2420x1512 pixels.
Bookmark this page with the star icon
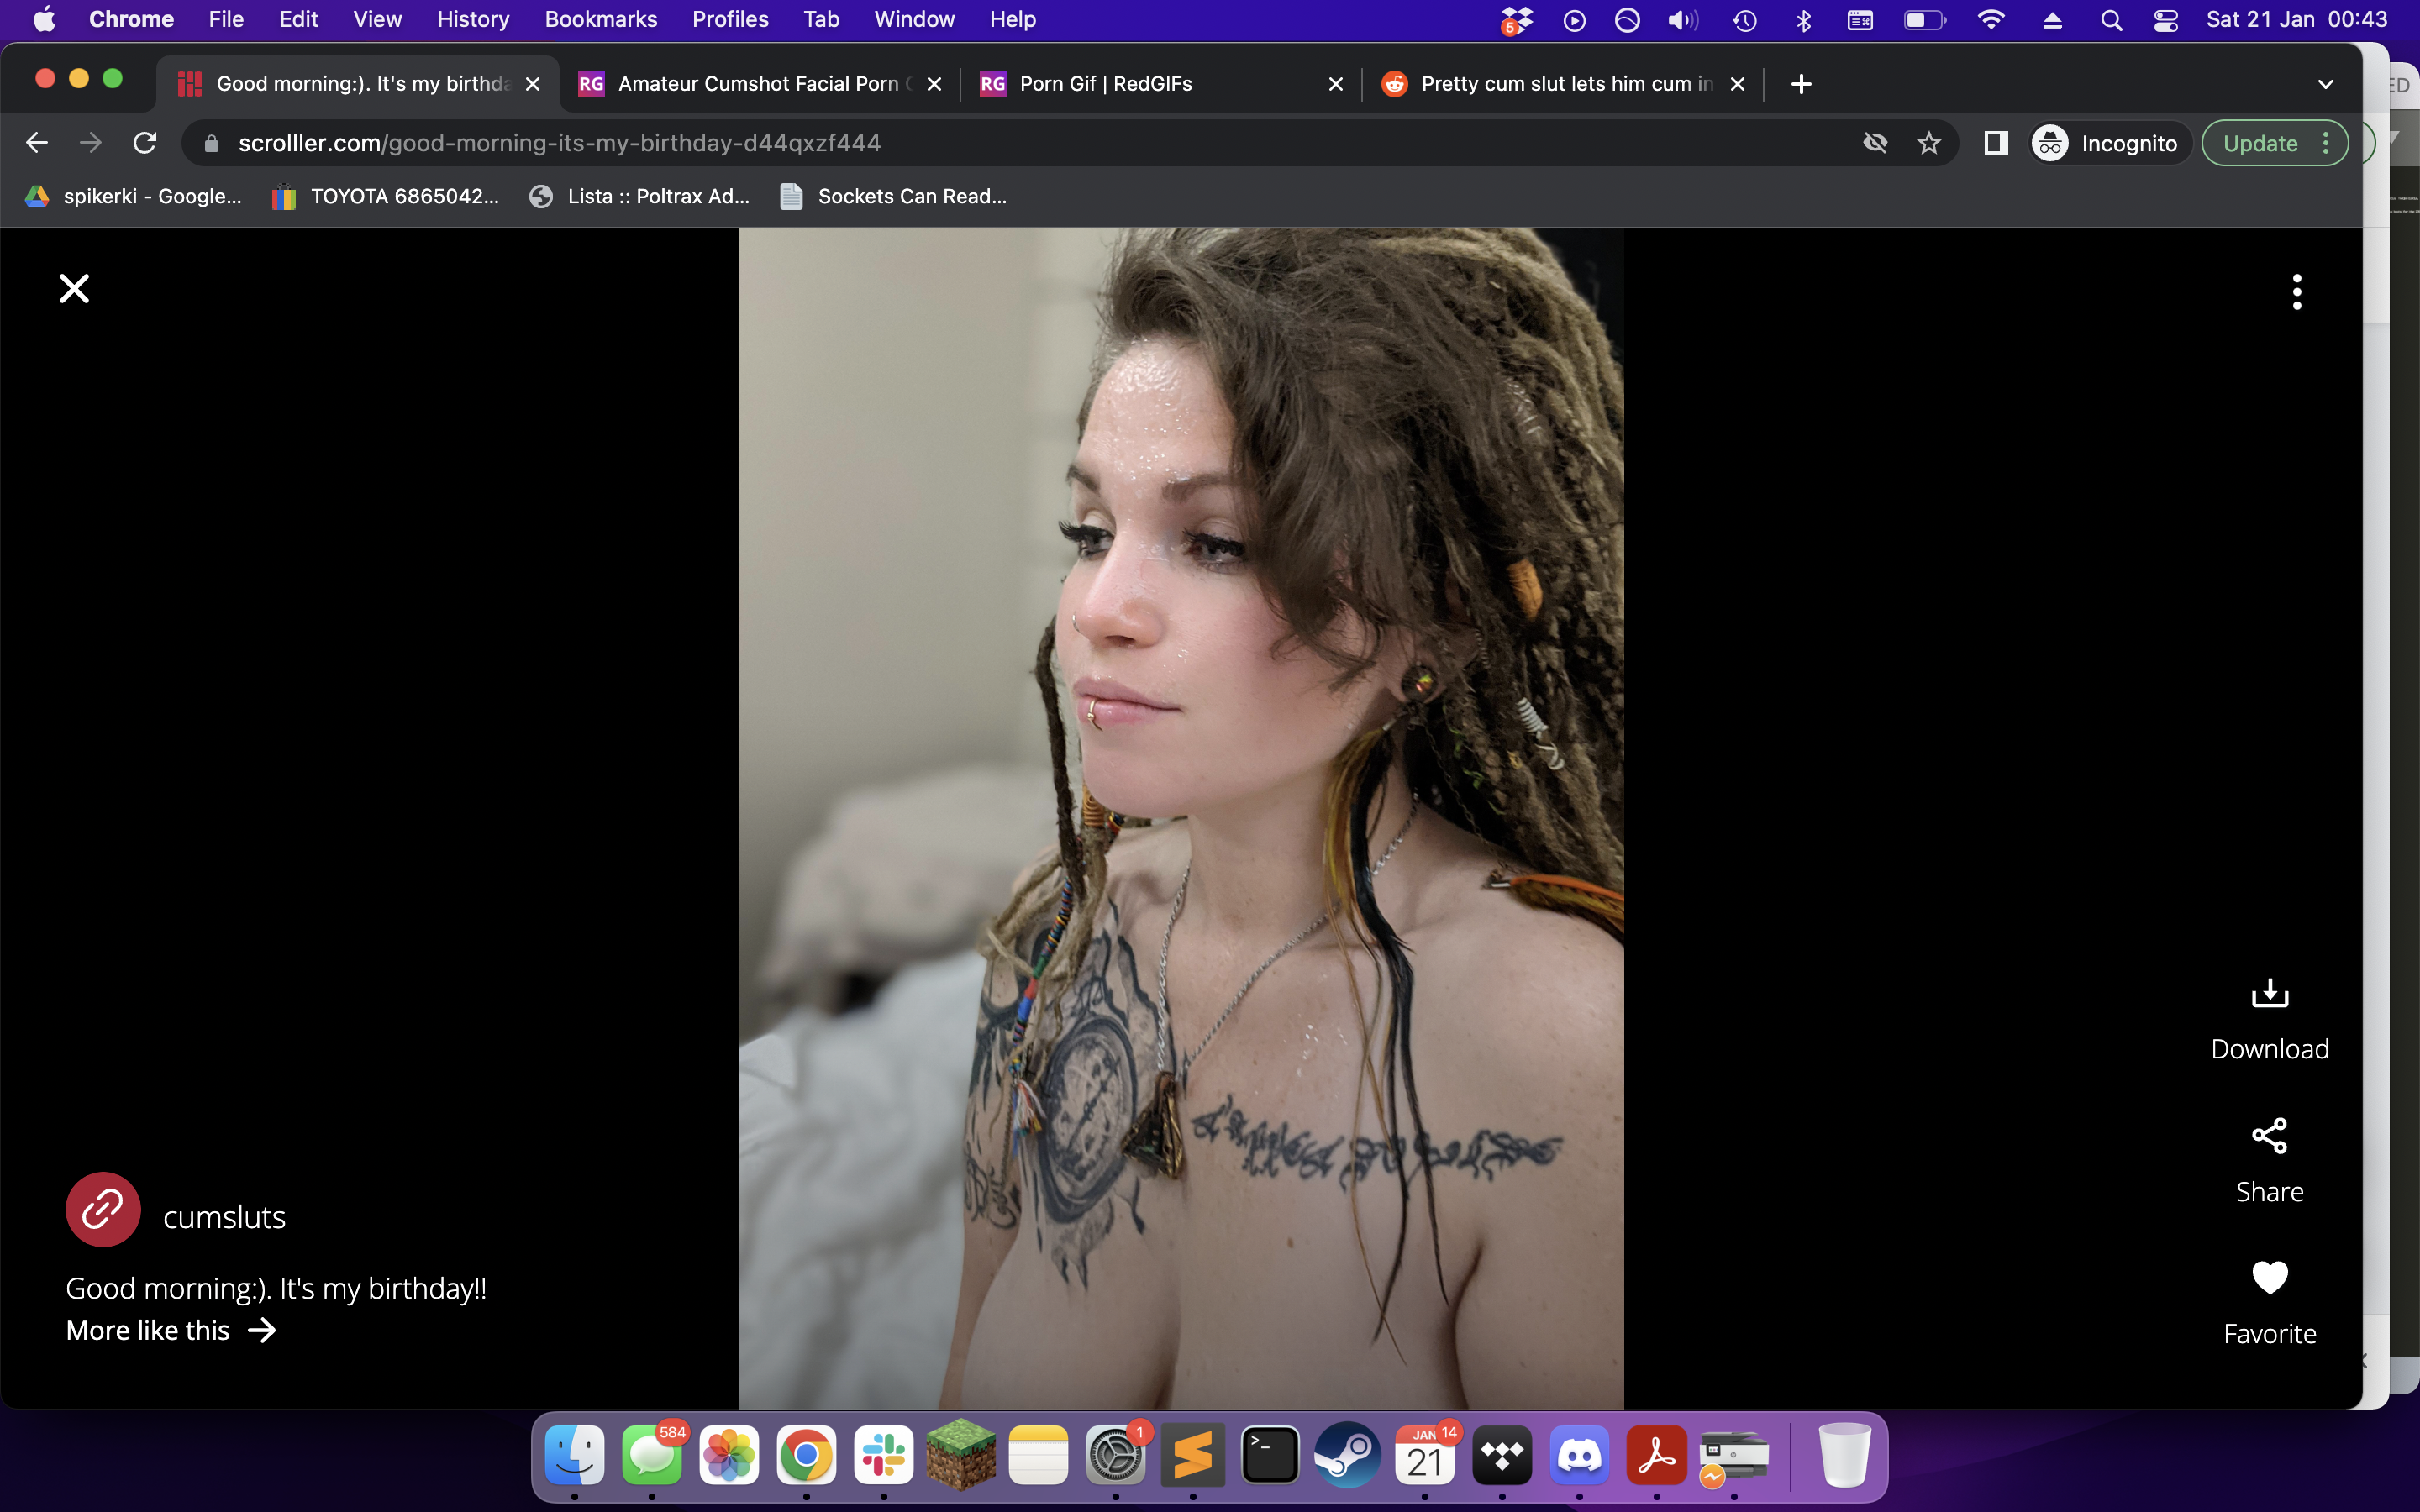tap(1929, 144)
